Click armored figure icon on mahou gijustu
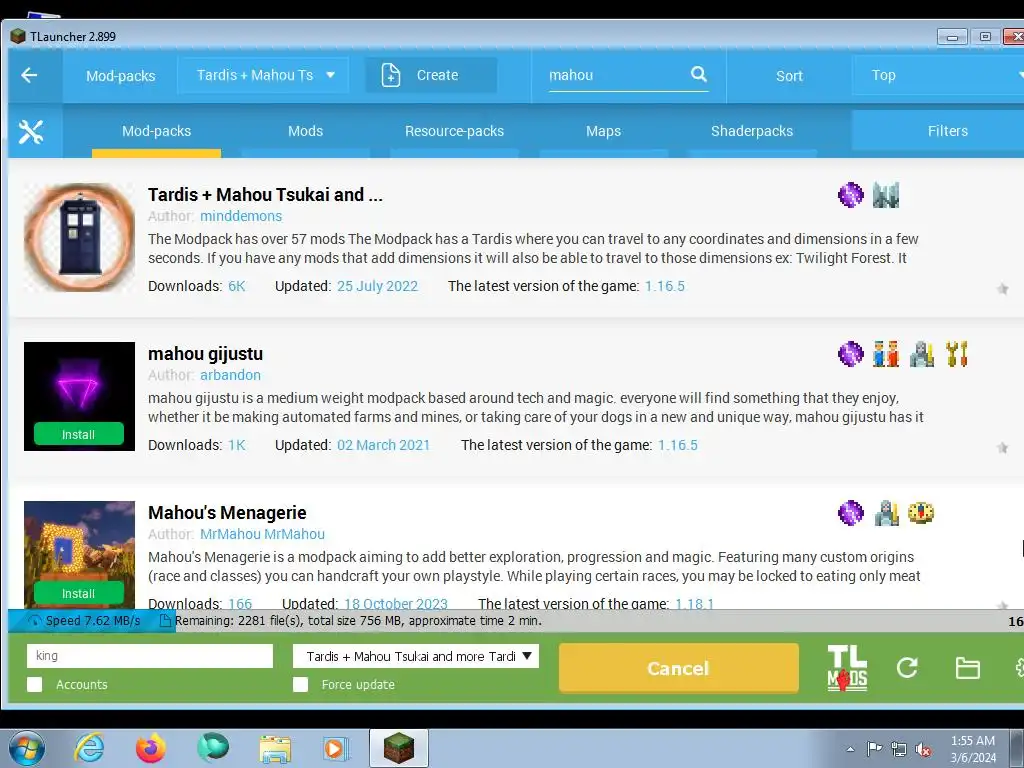 (921, 354)
